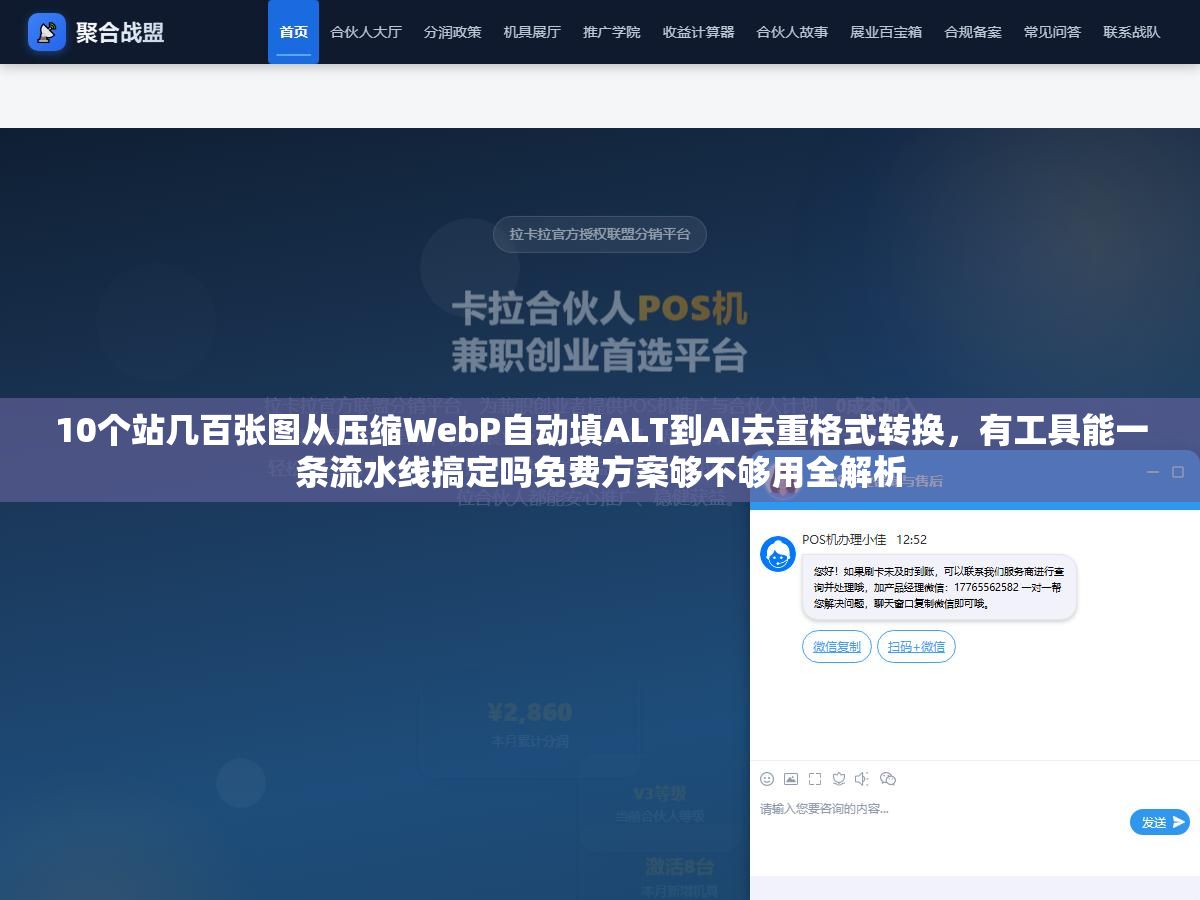This screenshot has height=900, width=1200.
Task: Click the 聚合战盟 logo icon
Action: pos(47,32)
